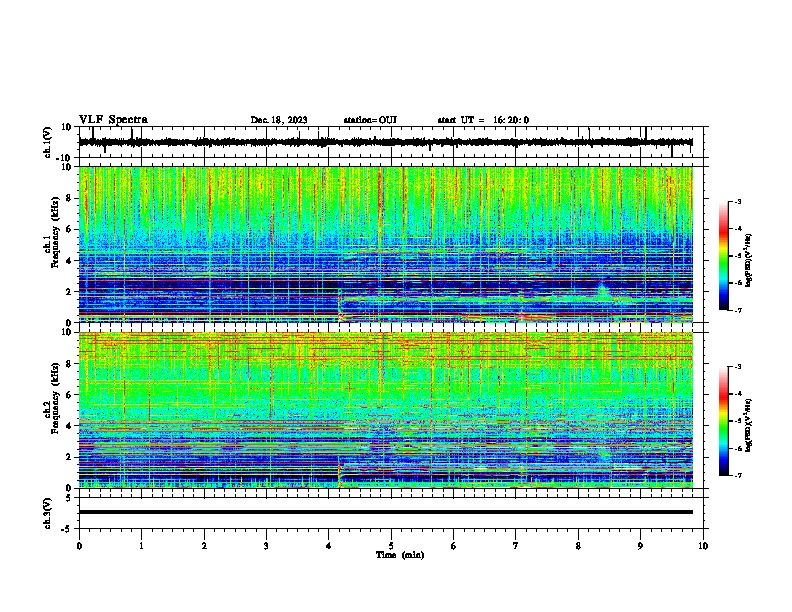Click time-axis tick label "9"
The image size is (792, 612).
640,546
